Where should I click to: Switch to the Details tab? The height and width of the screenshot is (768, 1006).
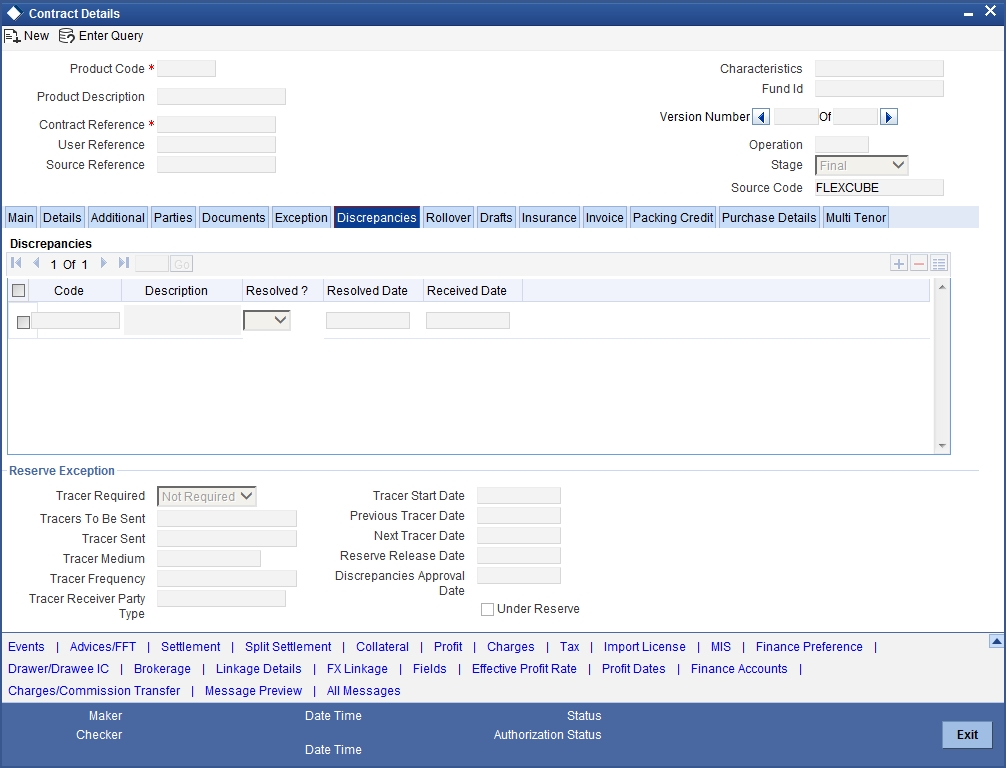pos(62,218)
